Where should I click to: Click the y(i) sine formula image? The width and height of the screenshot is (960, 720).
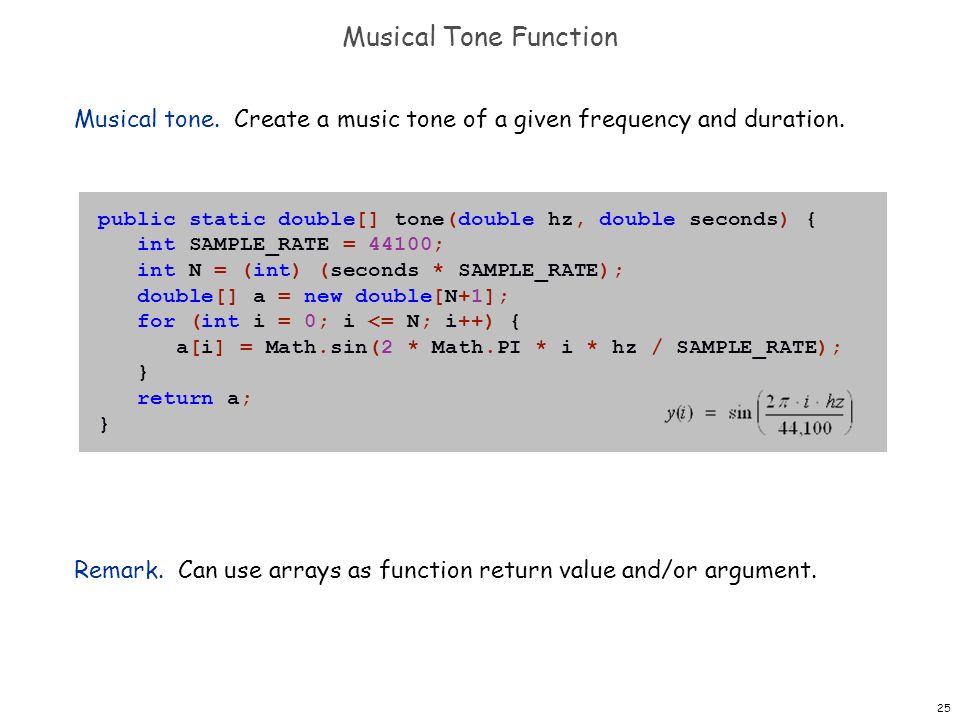pyautogui.click(x=759, y=413)
